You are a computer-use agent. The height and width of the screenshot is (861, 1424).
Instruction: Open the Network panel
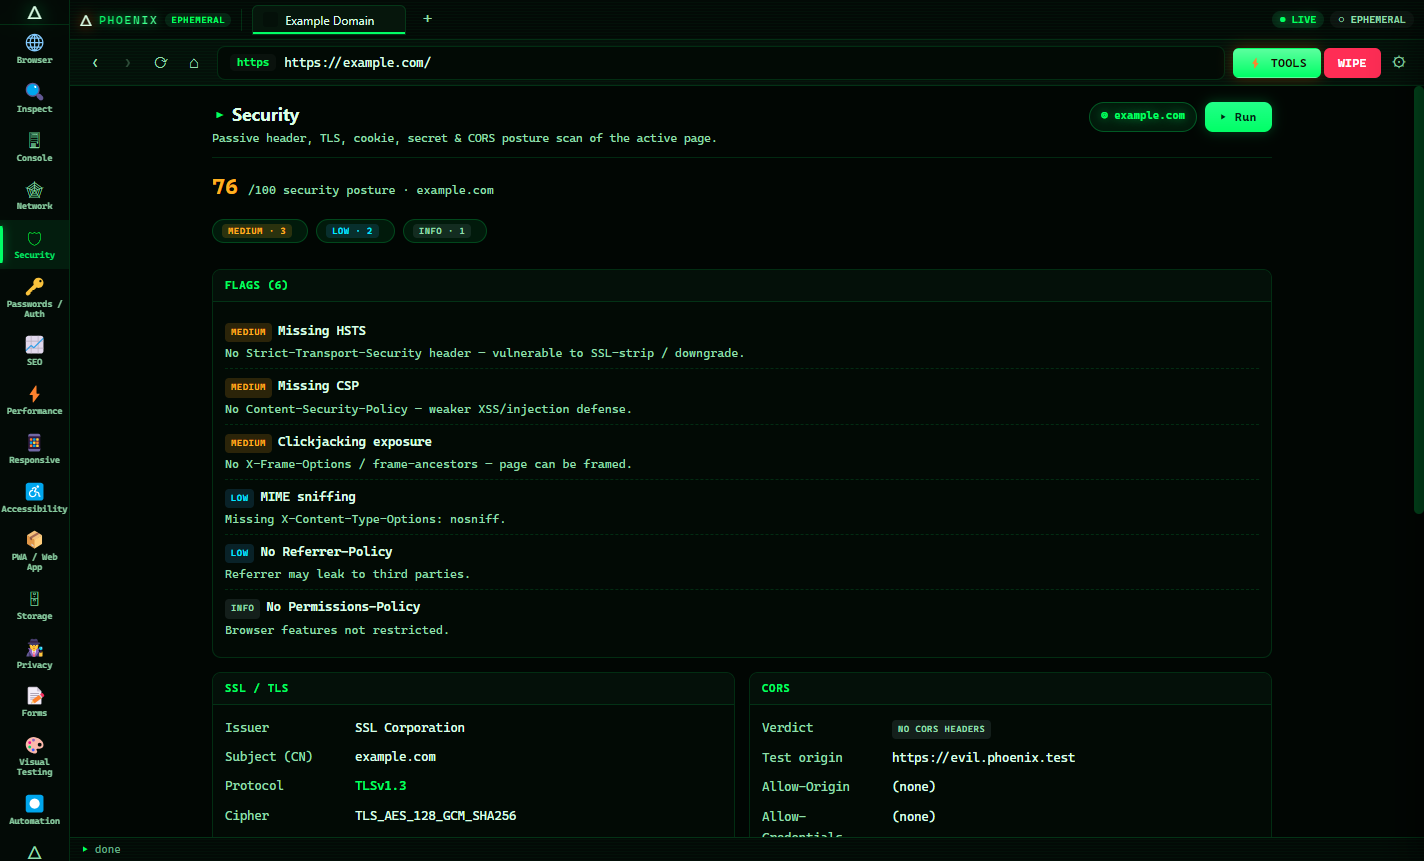pyautogui.click(x=34, y=196)
